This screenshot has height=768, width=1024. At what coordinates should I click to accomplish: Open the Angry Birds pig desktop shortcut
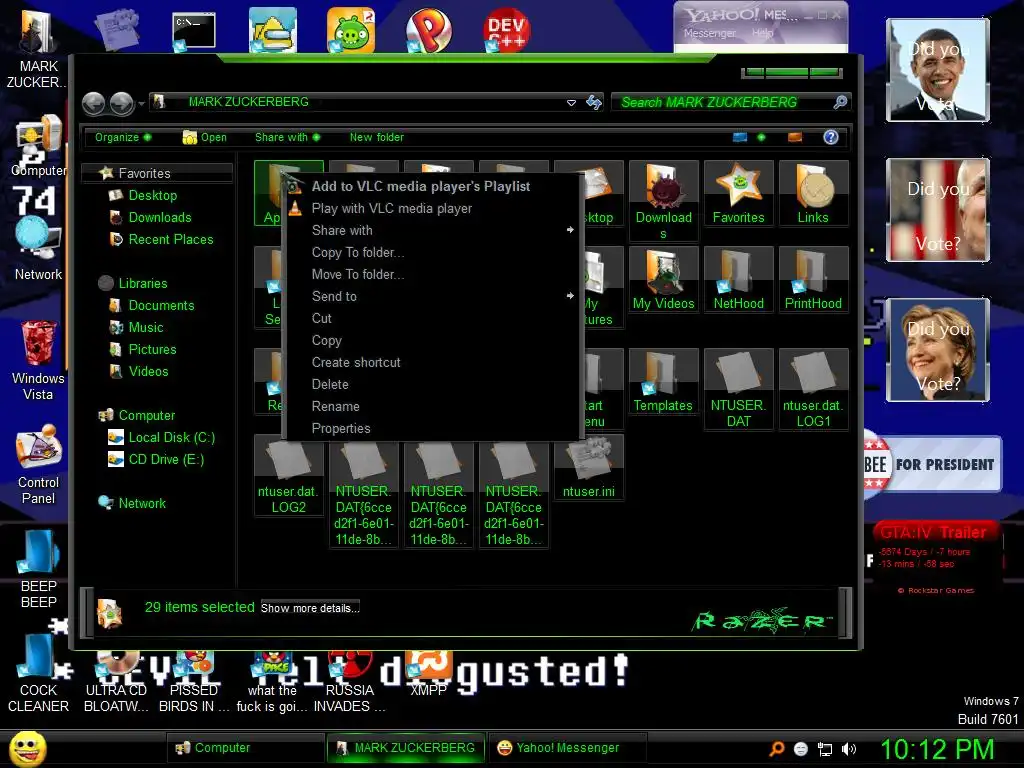[x=351, y=30]
